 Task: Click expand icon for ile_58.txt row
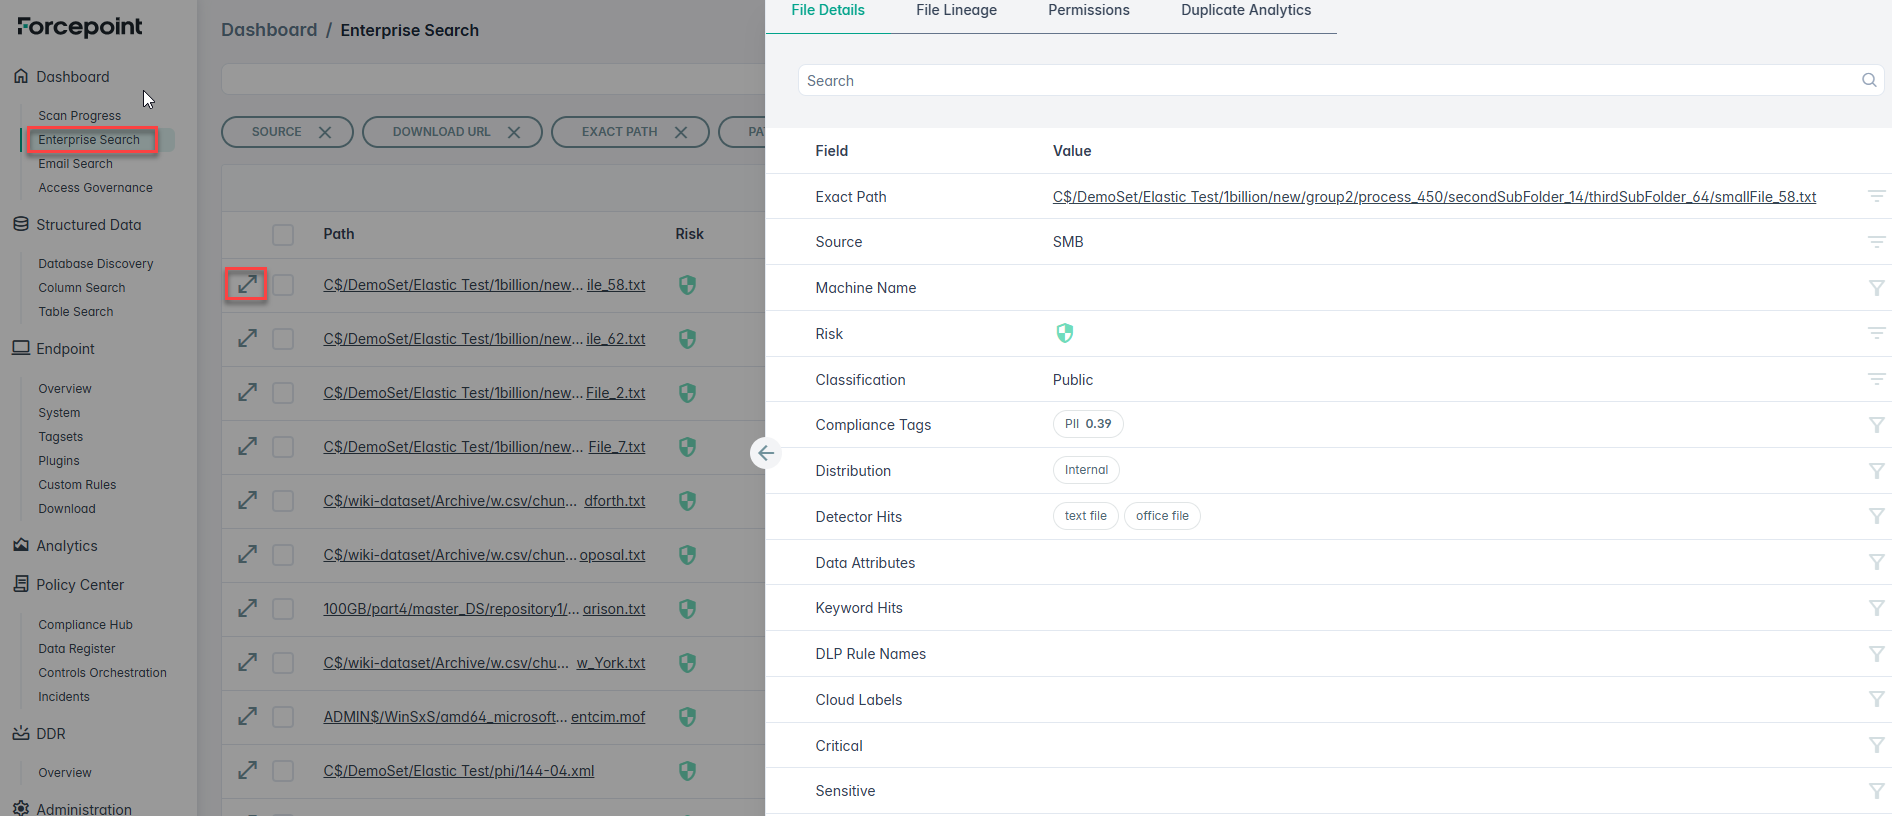click(247, 285)
